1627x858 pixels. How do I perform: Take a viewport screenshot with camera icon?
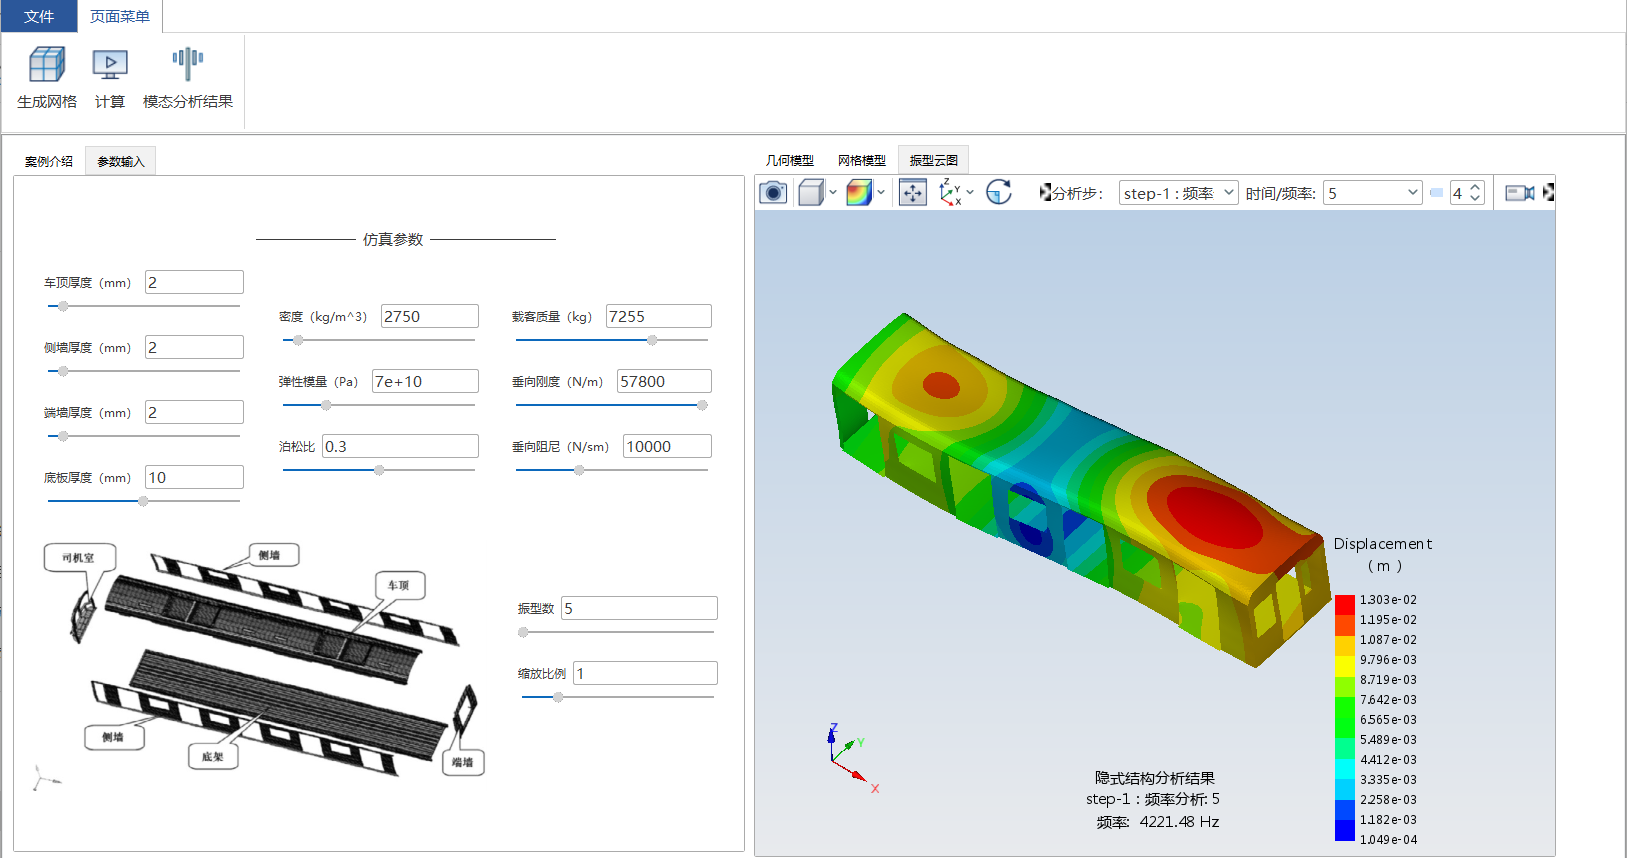click(773, 192)
